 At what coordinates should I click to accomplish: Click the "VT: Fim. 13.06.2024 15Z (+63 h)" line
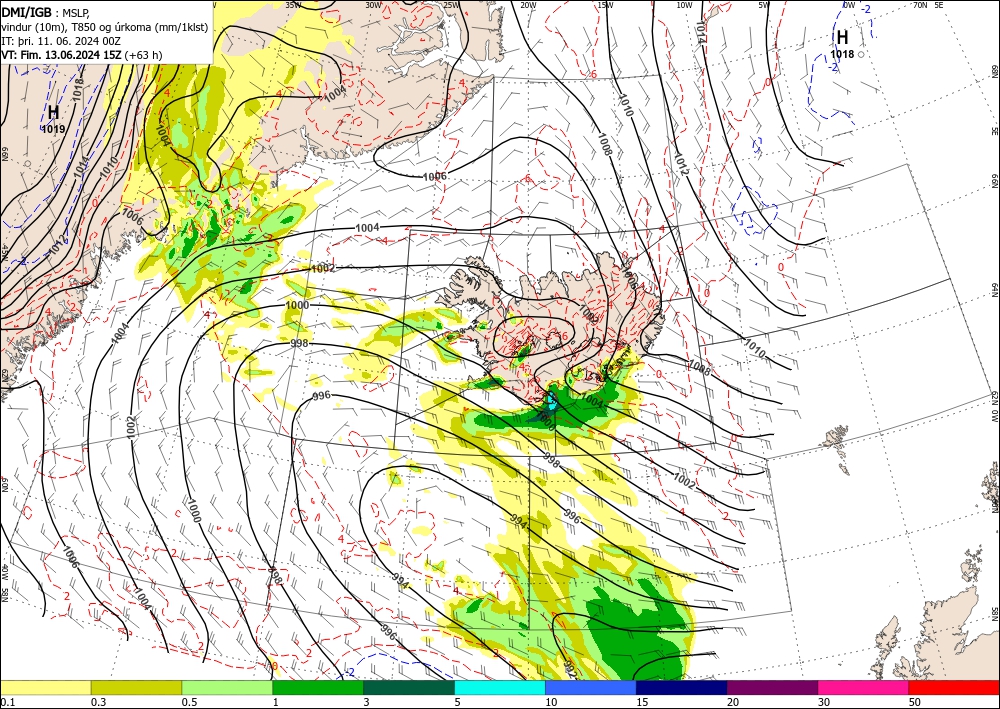point(82,55)
